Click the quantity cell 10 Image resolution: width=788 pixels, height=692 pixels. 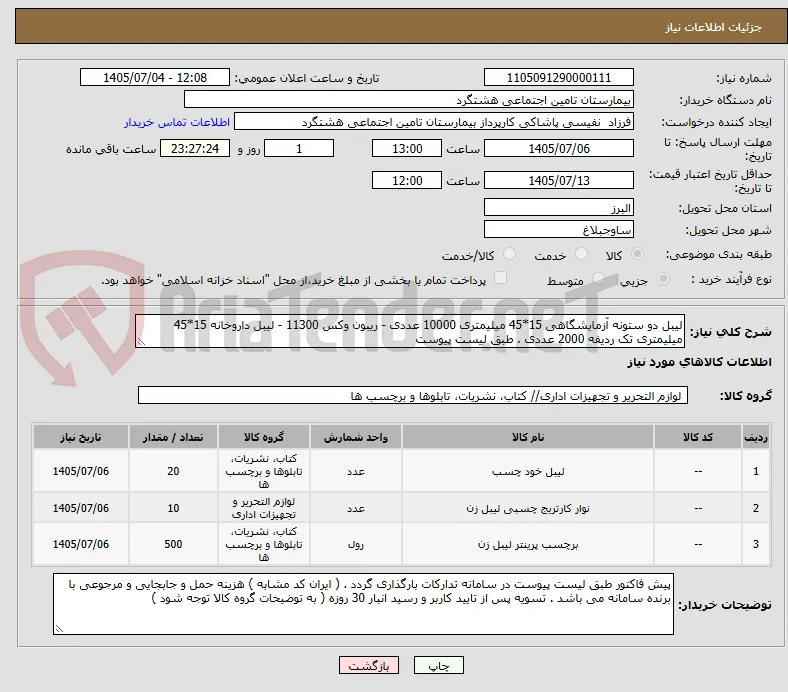pyautogui.click(x=173, y=508)
